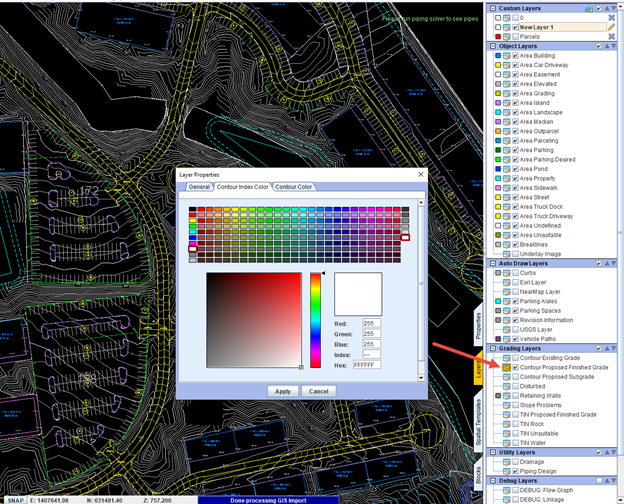The image size is (624, 504).
Task: Click the Blue value field
Action: [x=371, y=344]
